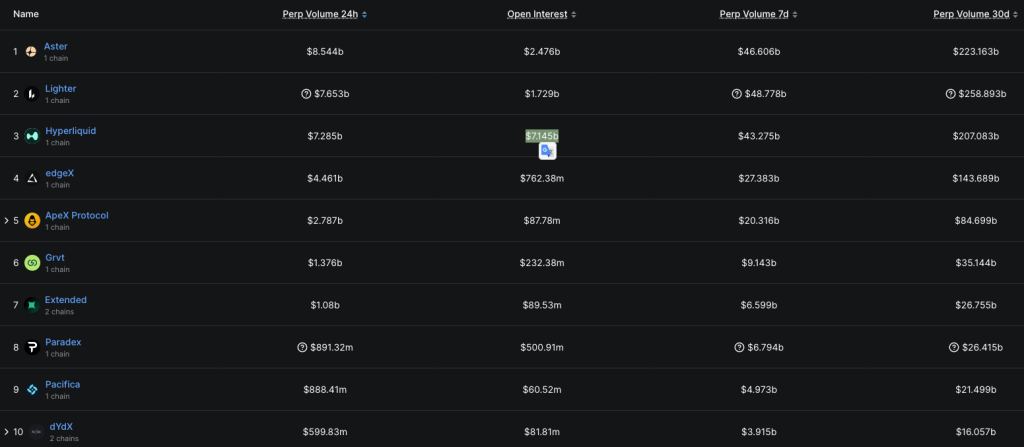Sort by Perp Volume 7d column
Viewport: 1024px width, 447px height.
(757, 14)
